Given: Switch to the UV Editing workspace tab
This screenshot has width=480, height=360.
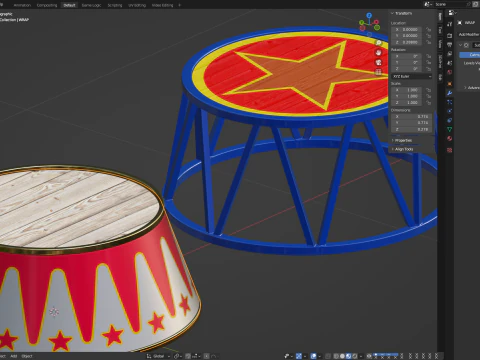Looking at the screenshot, I should coord(137,5).
